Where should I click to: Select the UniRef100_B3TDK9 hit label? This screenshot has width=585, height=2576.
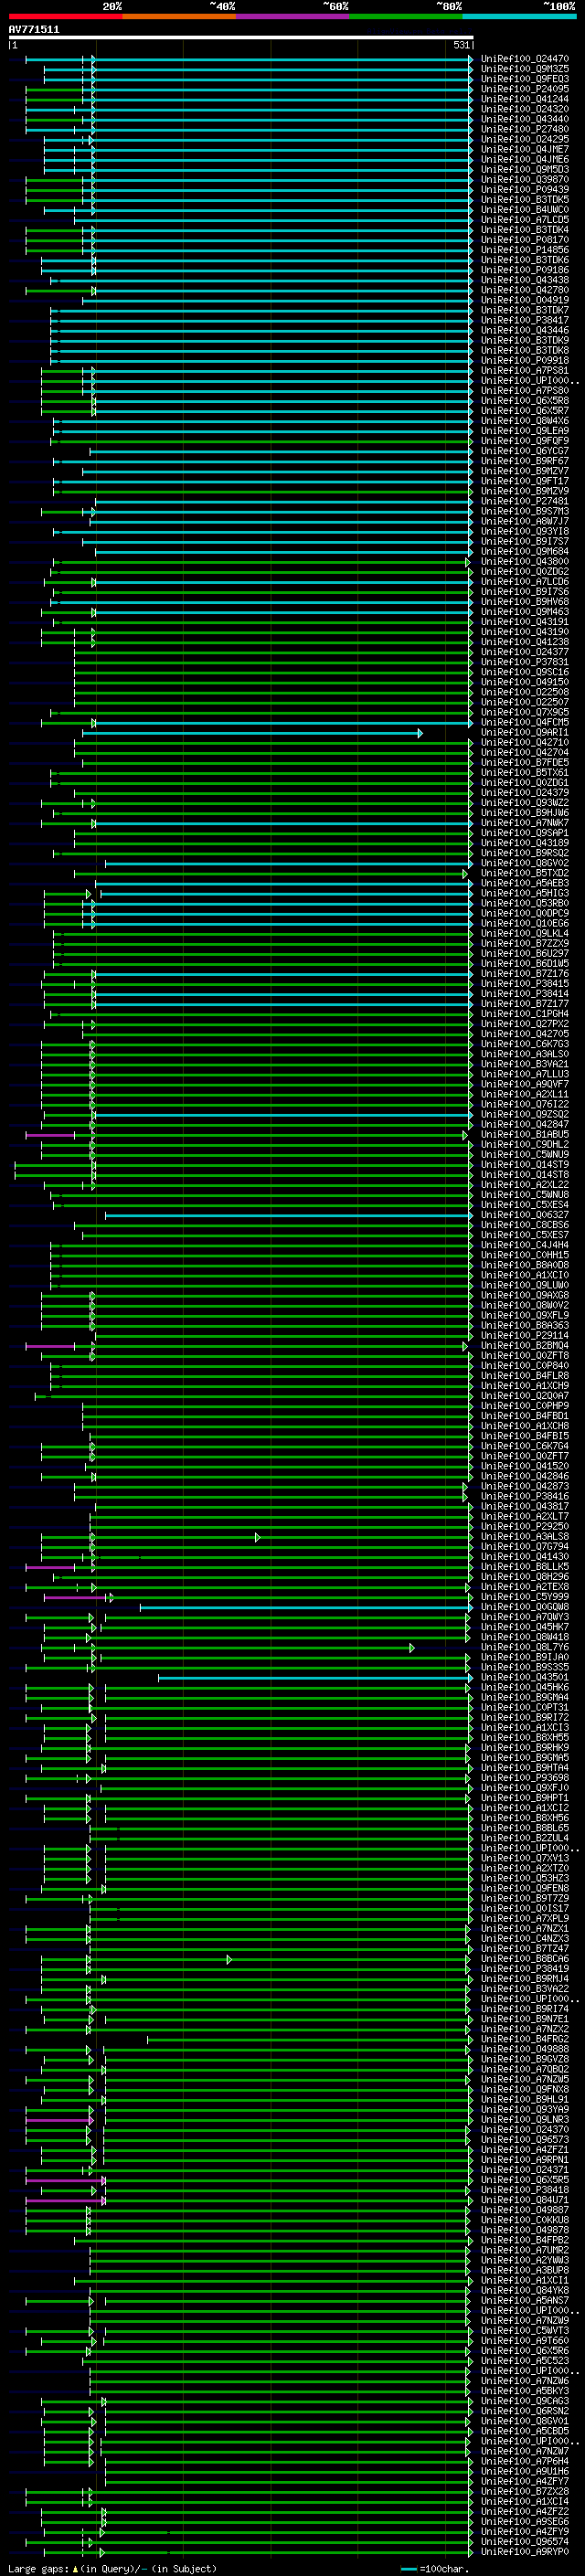[525, 340]
